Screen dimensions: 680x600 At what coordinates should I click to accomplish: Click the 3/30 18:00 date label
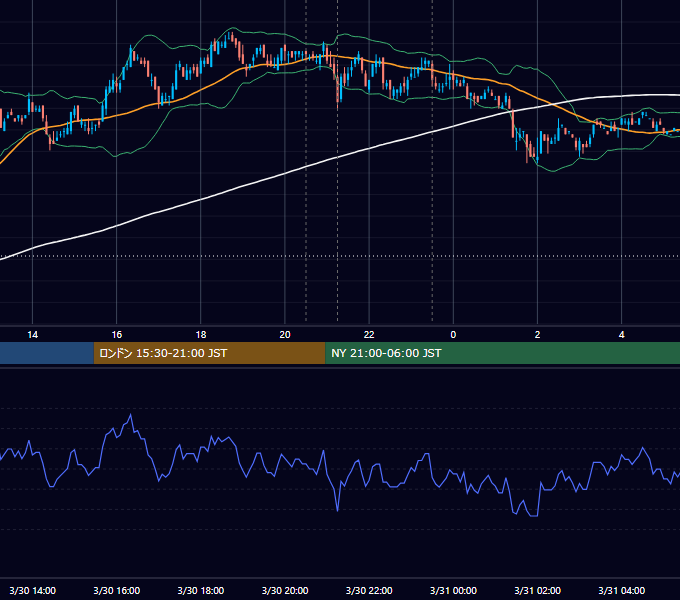pos(201,590)
